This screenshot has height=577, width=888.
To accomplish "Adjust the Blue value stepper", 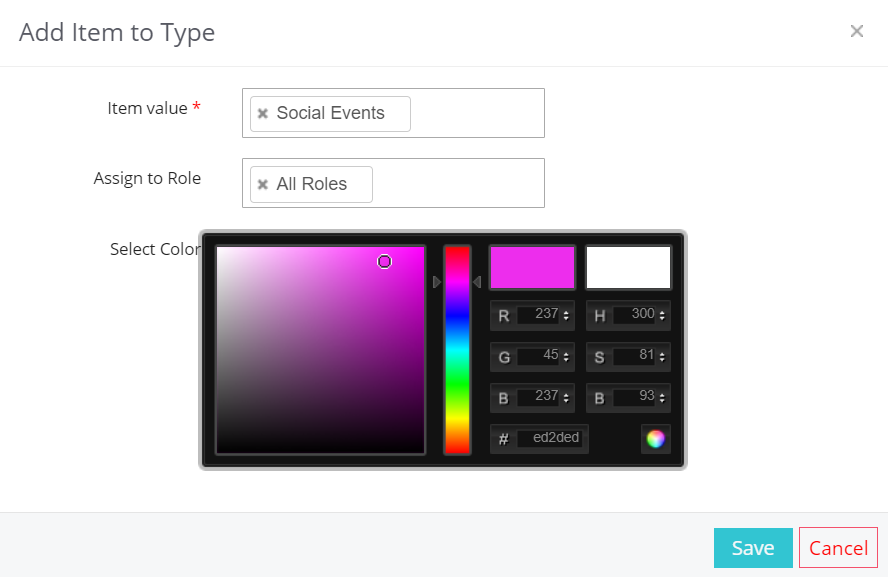I will point(566,399).
